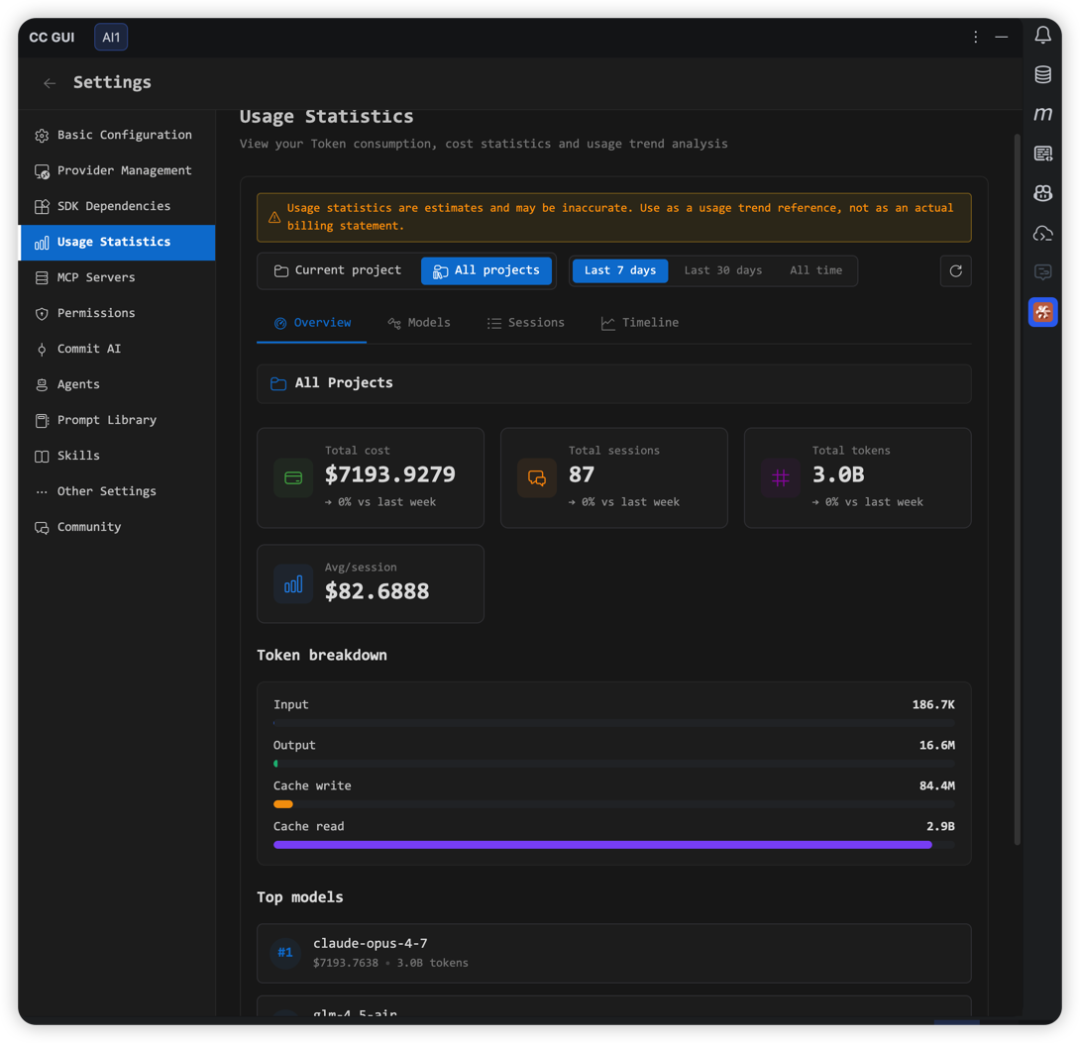Click the $7193.9279 total cost value
1080x1043 pixels.
pos(390,475)
